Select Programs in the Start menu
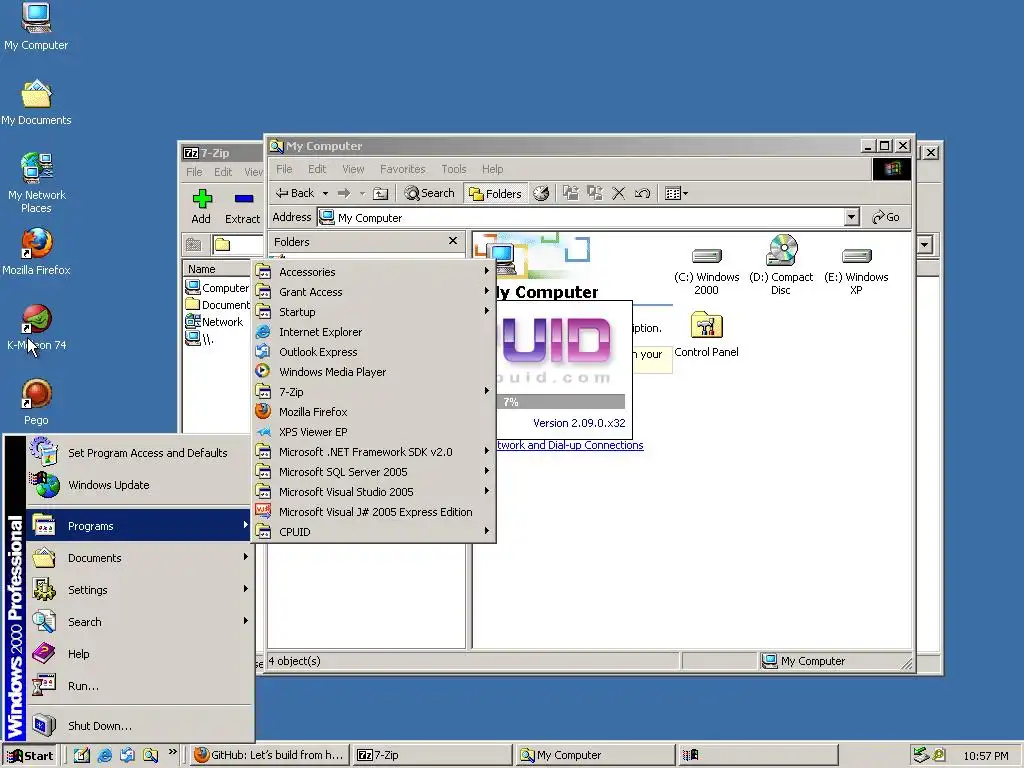This screenshot has height=768, width=1024. click(x=139, y=526)
